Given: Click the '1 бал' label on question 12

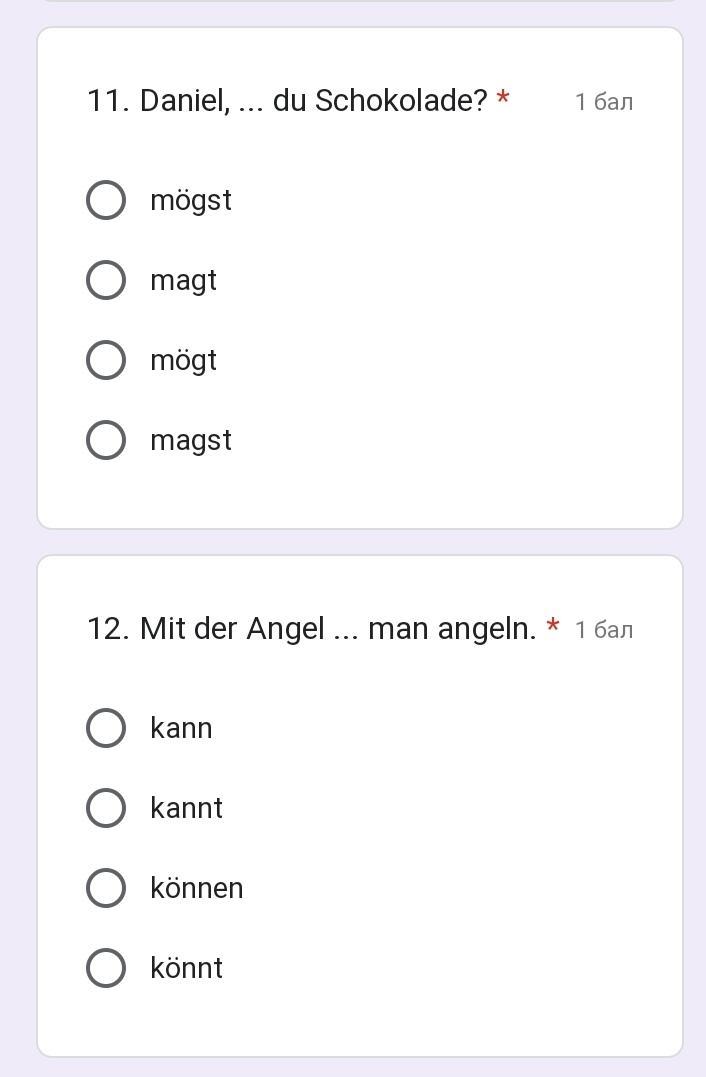Looking at the screenshot, I should (604, 630).
